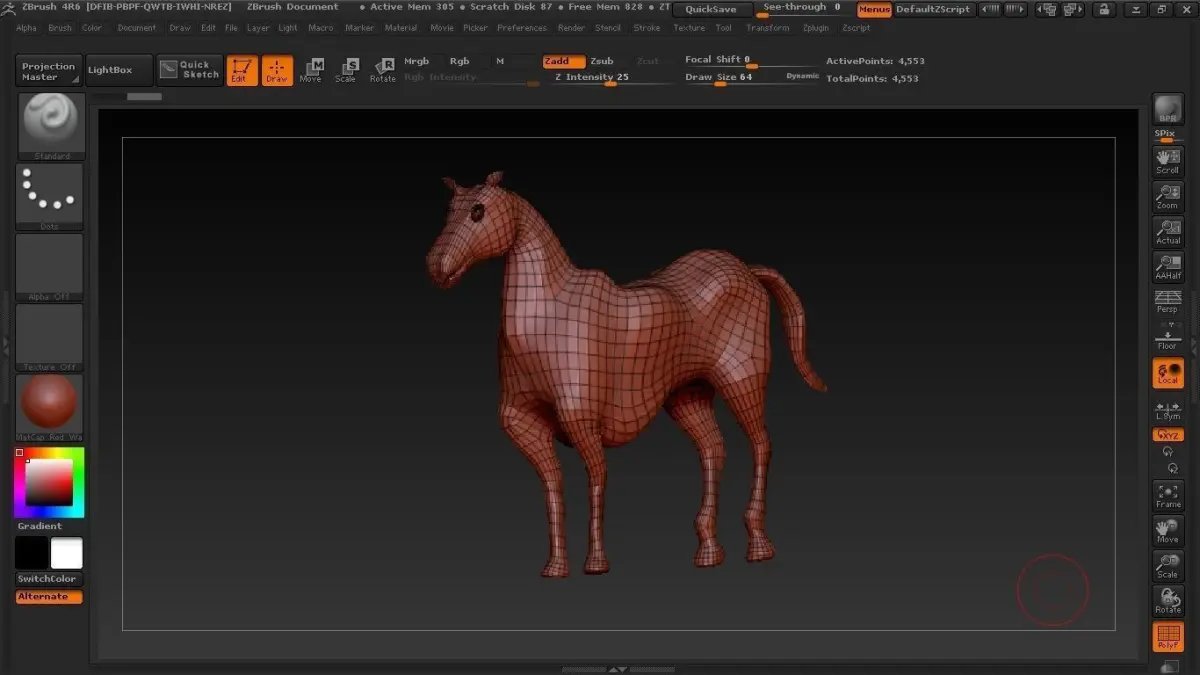Screen dimensions: 1200x675
Task: Toggle Perspective (Persp) view
Action: tap(1168, 301)
